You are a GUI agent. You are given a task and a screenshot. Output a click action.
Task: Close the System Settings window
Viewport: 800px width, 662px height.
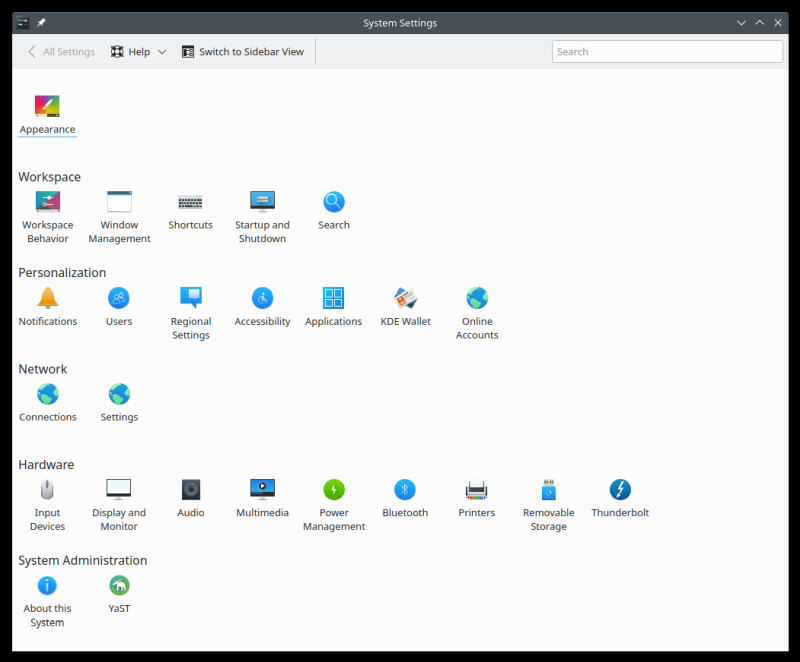point(778,22)
